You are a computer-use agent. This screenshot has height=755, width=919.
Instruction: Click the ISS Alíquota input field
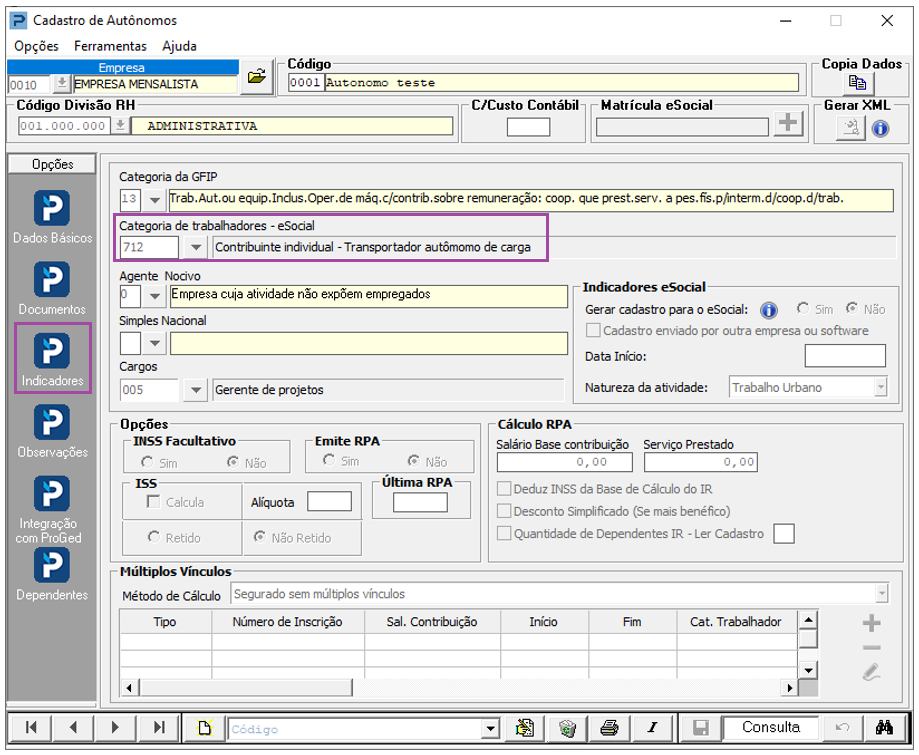coord(329,502)
